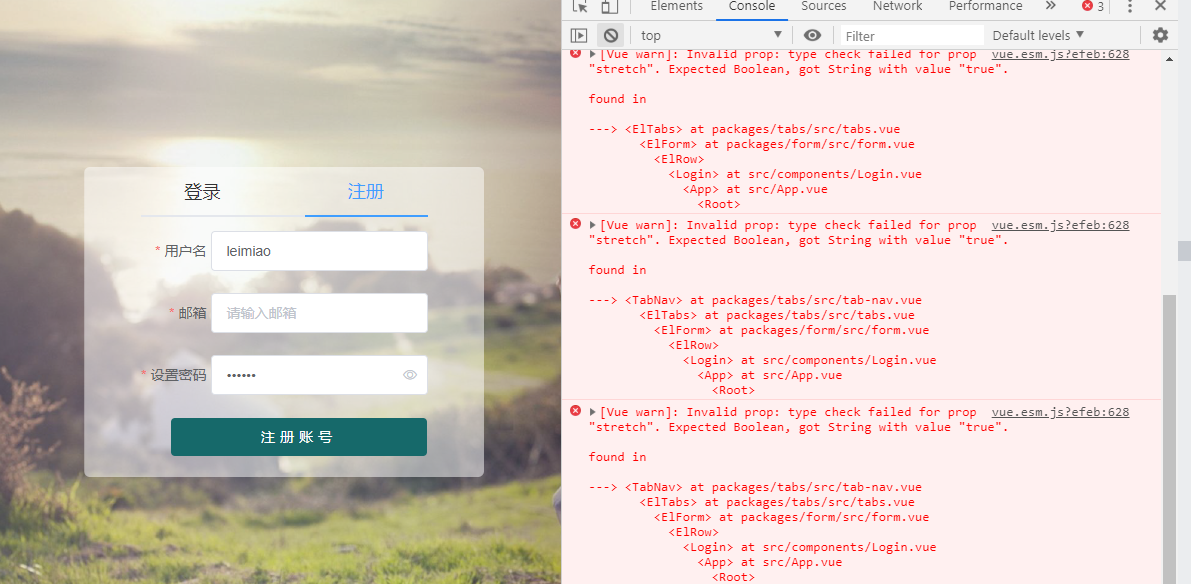This screenshot has height=584, width=1191.
Task: Open DevTools settings gear
Action: click(1160, 35)
